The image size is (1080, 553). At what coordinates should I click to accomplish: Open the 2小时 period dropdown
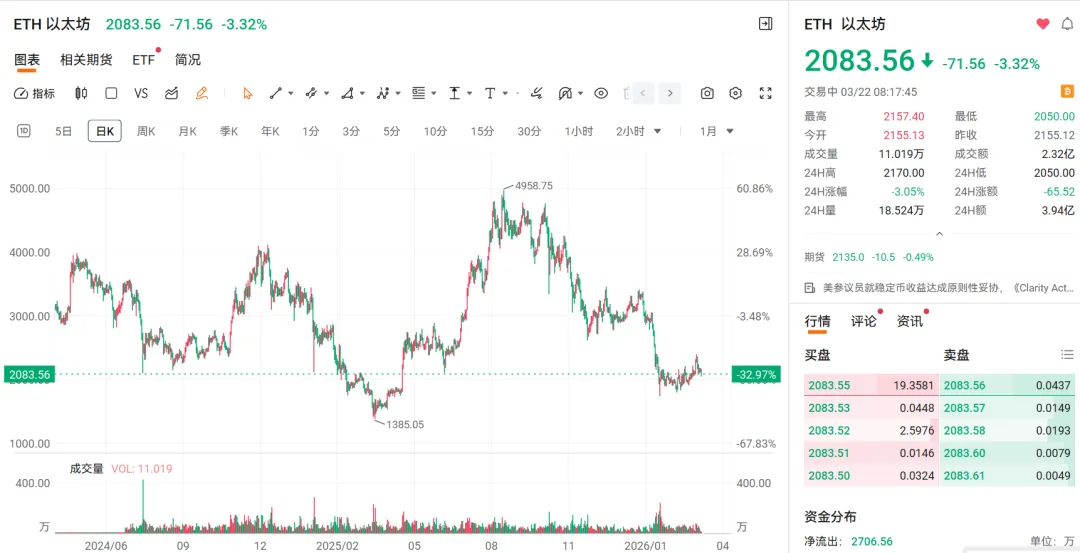(x=638, y=132)
